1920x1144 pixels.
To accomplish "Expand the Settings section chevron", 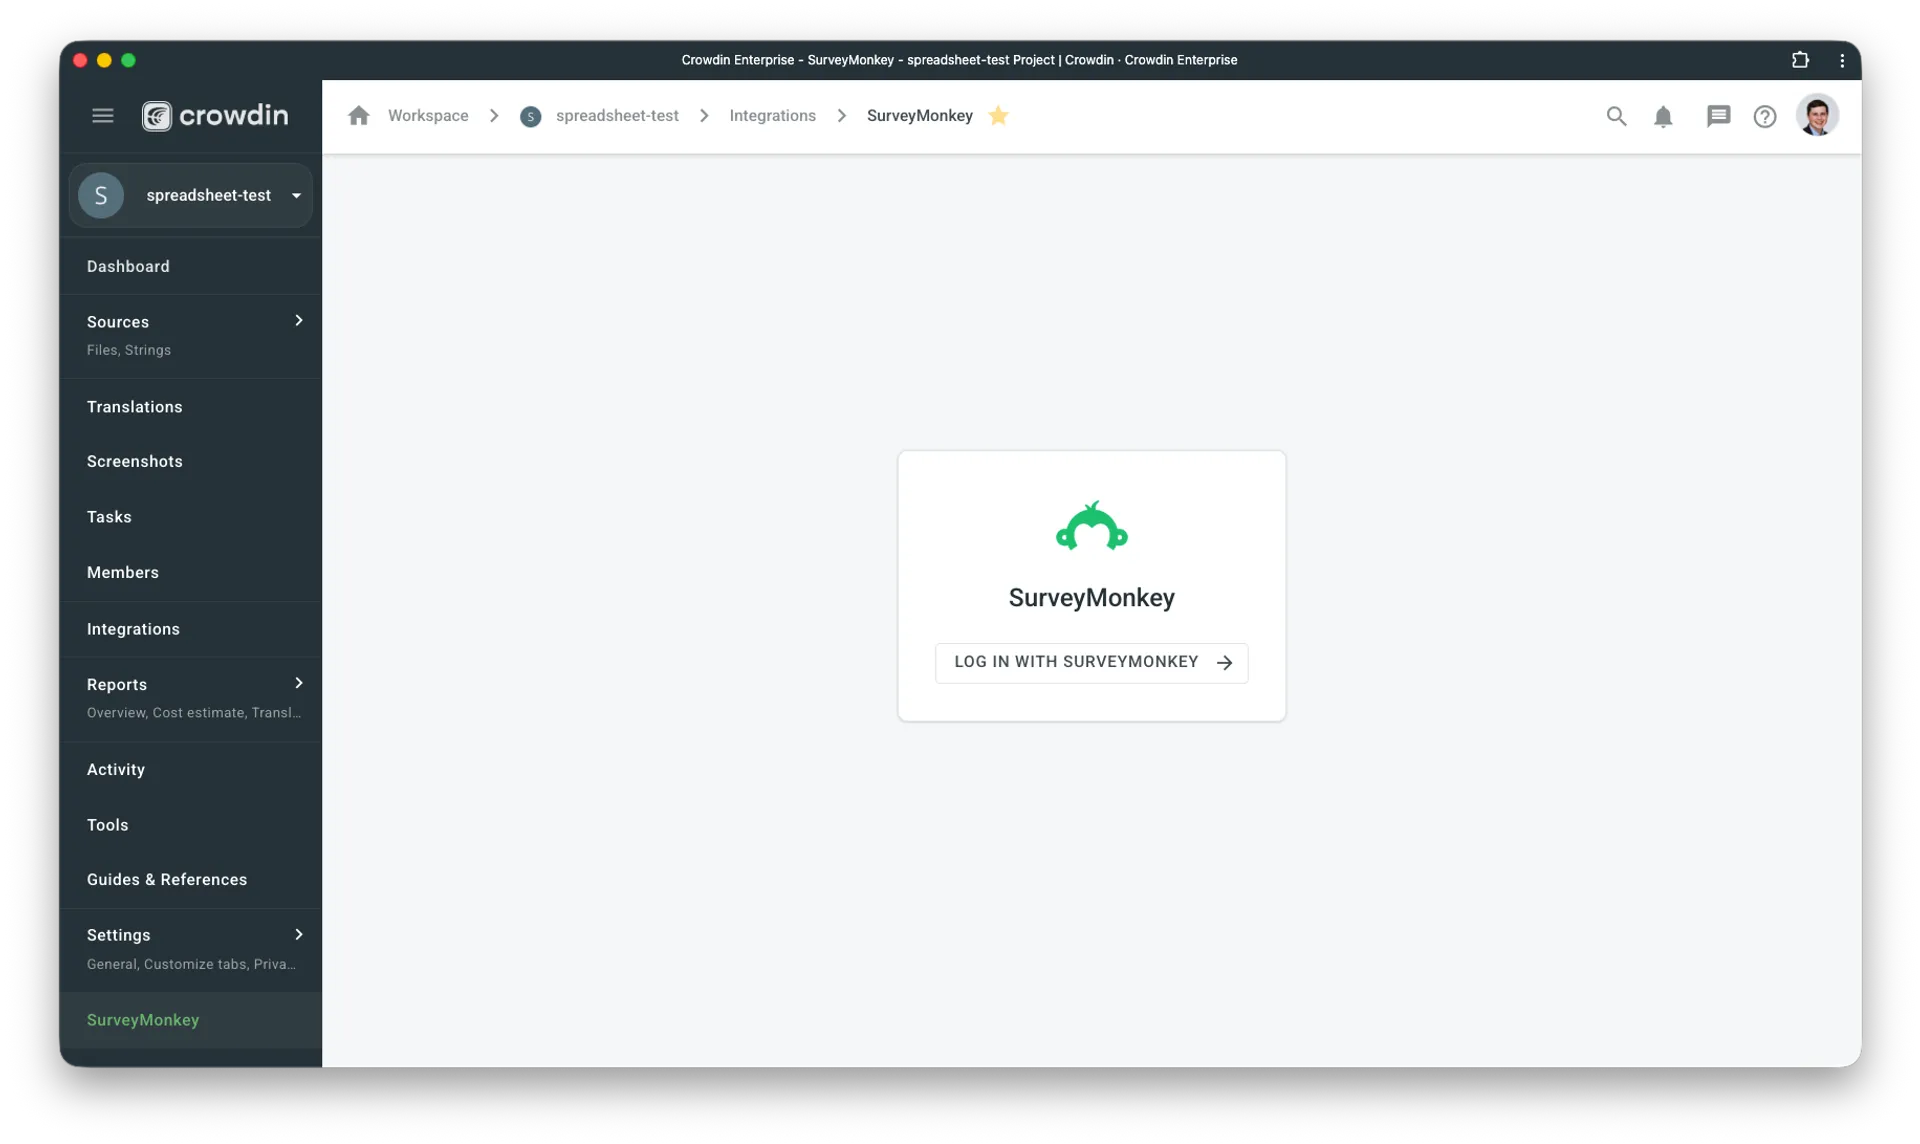I will point(298,934).
